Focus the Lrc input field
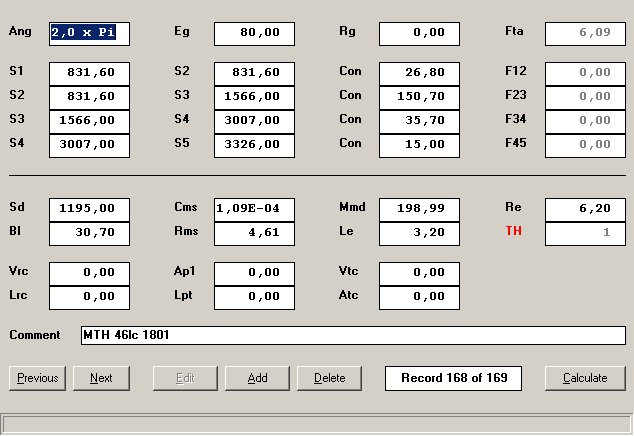Image resolution: width=634 pixels, height=436 pixels. pos(89,298)
